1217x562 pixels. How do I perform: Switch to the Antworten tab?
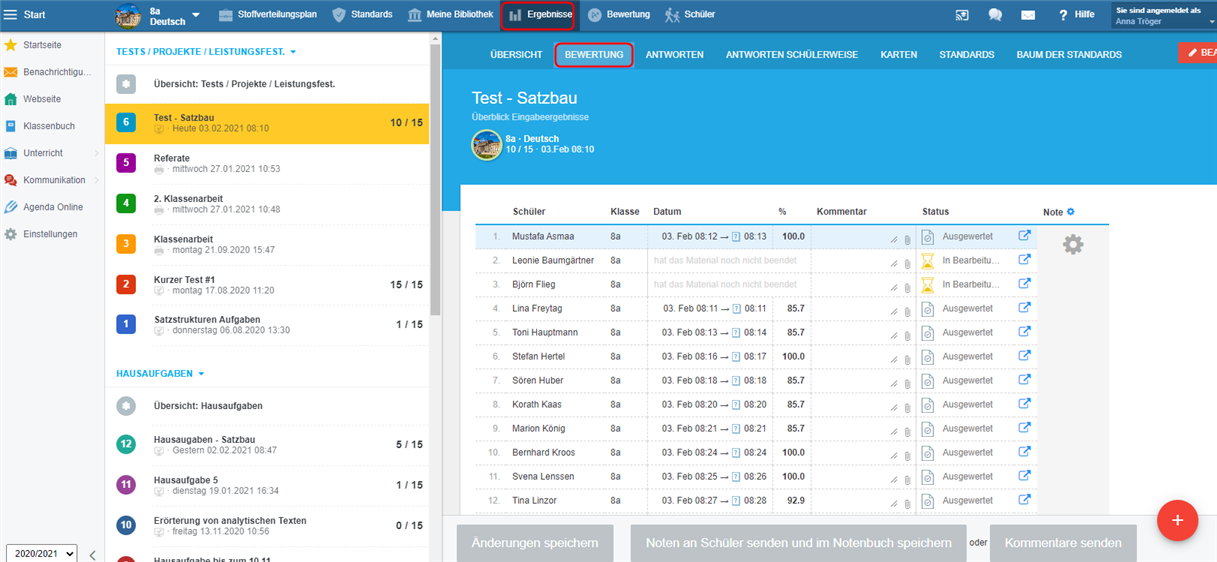click(x=674, y=54)
